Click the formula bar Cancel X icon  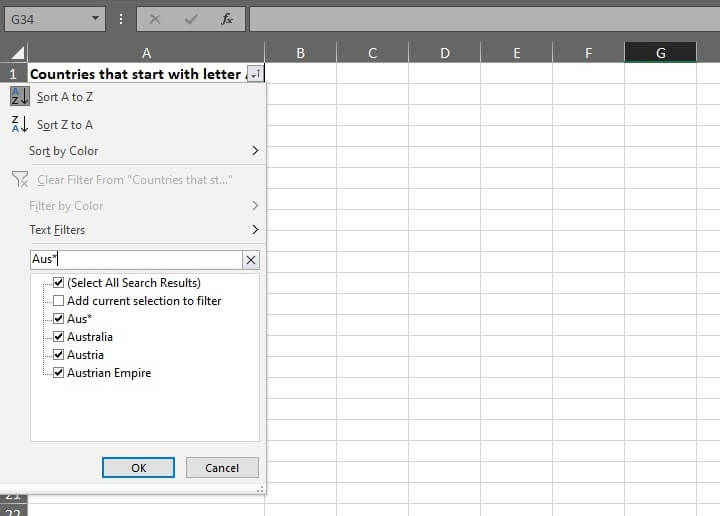click(x=155, y=18)
